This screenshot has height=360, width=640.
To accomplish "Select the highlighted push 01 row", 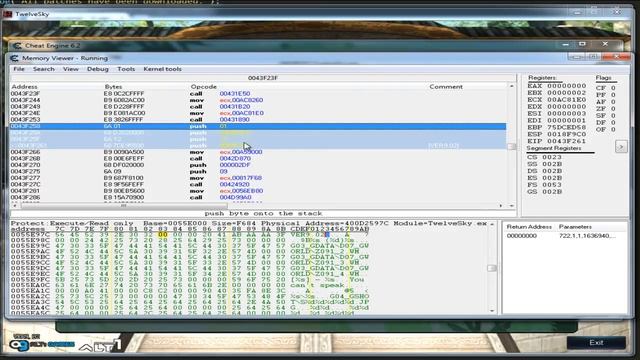I will click(x=258, y=126).
